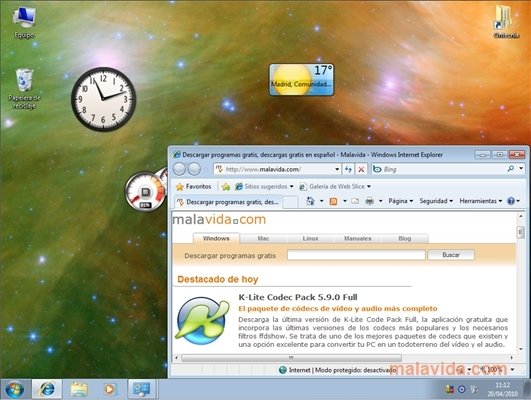
Task: Refresh the page in Internet Explorer
Action: pyautogui.click(x=348, y=169)
